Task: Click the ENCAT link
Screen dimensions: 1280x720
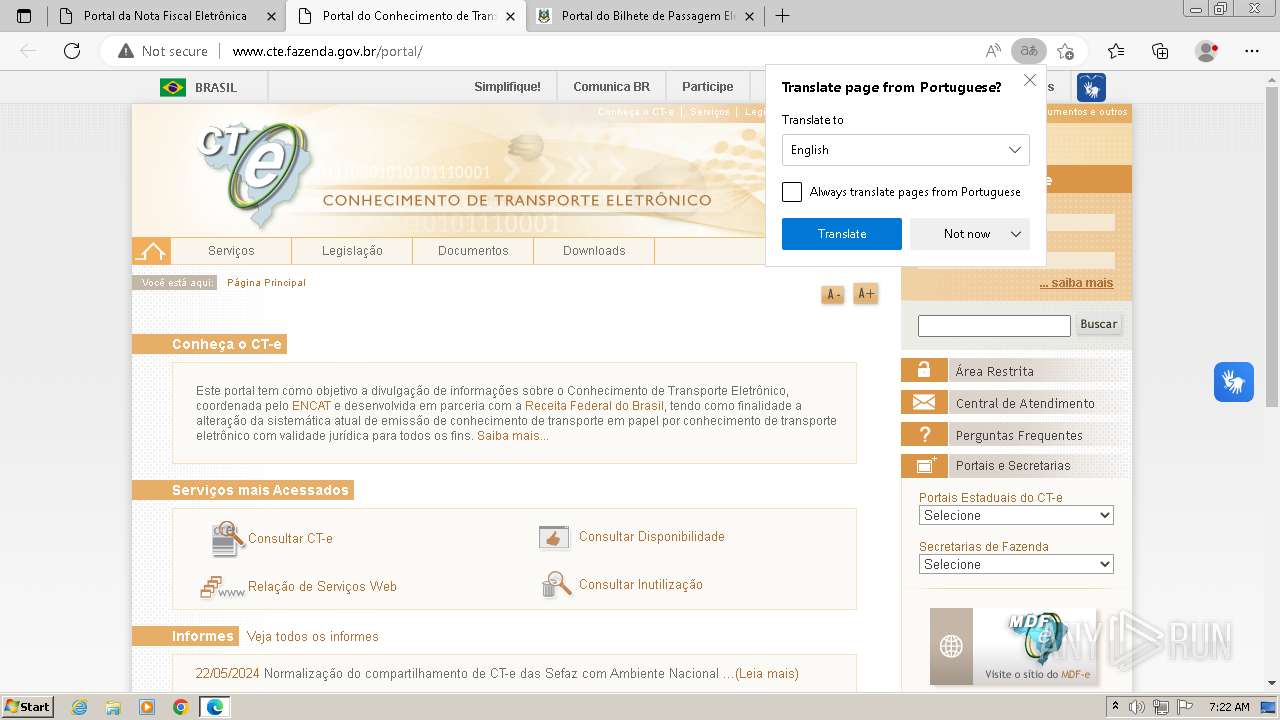Action: pos(311,406)
